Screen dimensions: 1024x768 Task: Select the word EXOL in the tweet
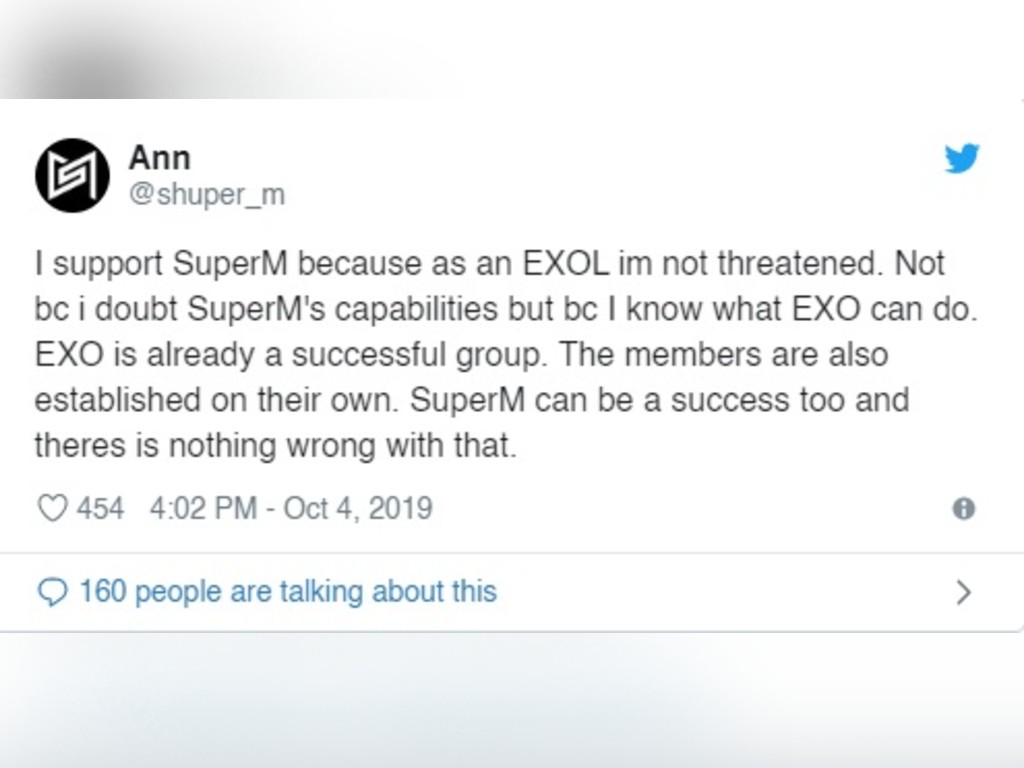[566, 264]
